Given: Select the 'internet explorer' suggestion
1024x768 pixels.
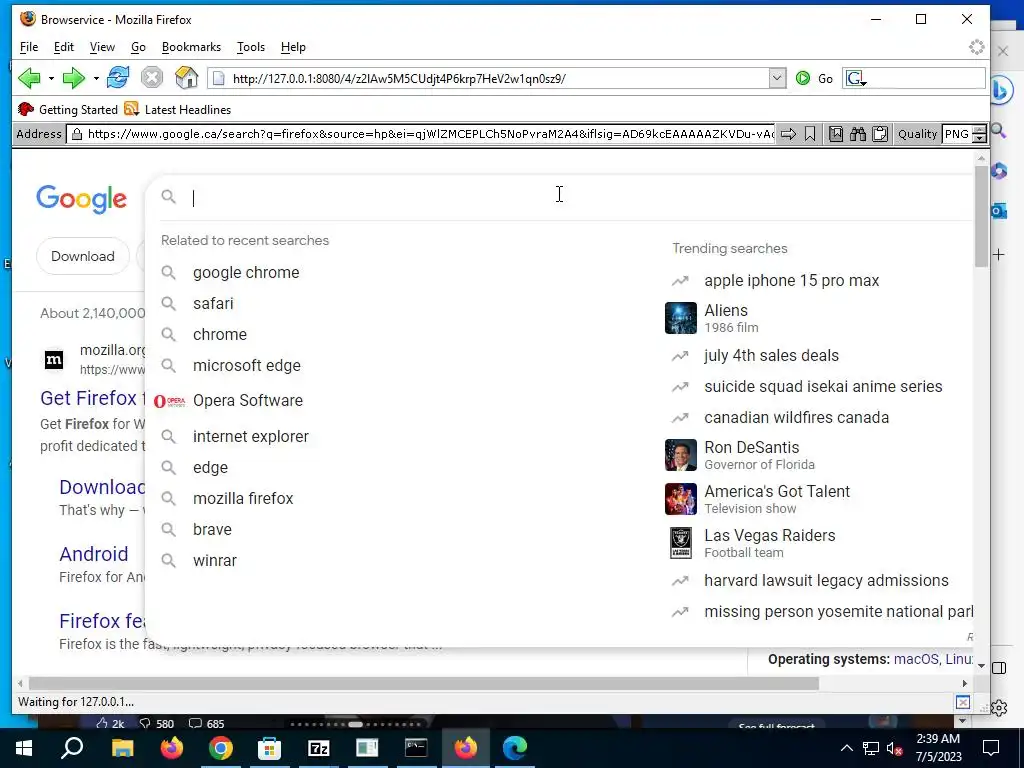Looking at the screenshot, I should [251, 436].
